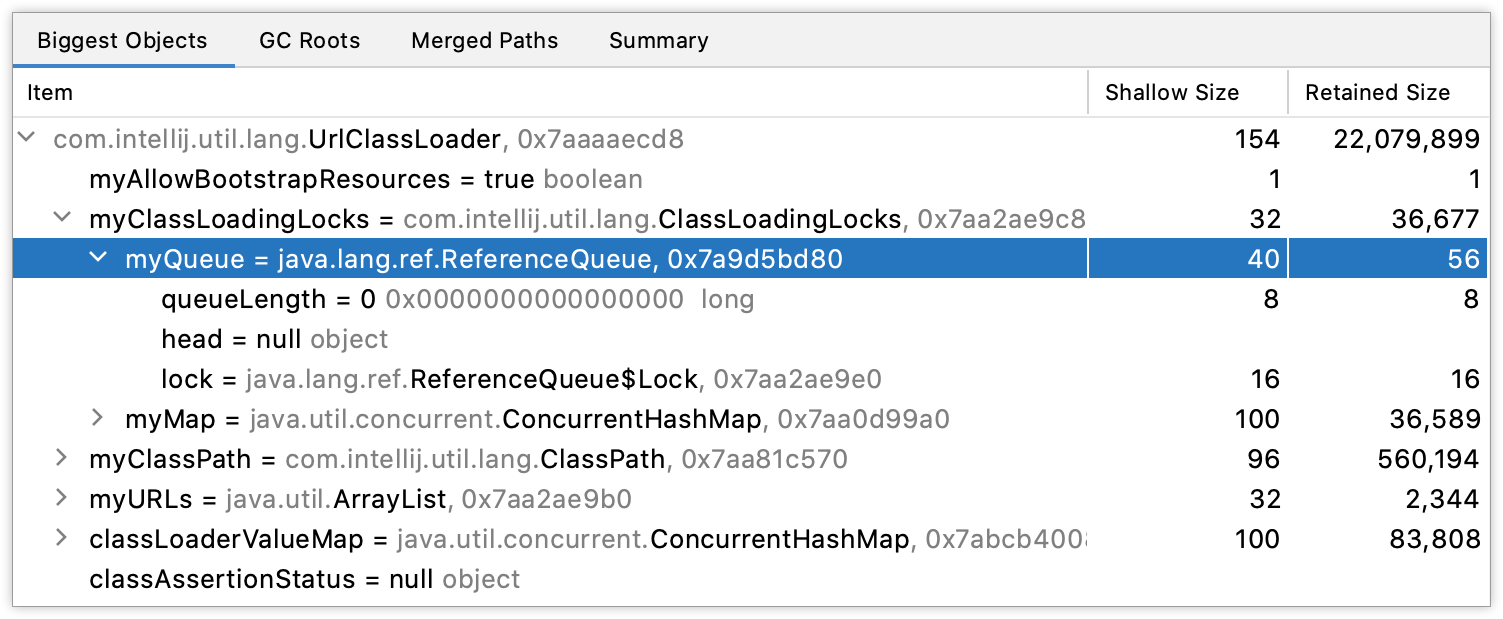Image resolution: width=1503 pixels, height=619 pixels.
Task: Switch to the GC Roots tab
Action: point(309,40)
